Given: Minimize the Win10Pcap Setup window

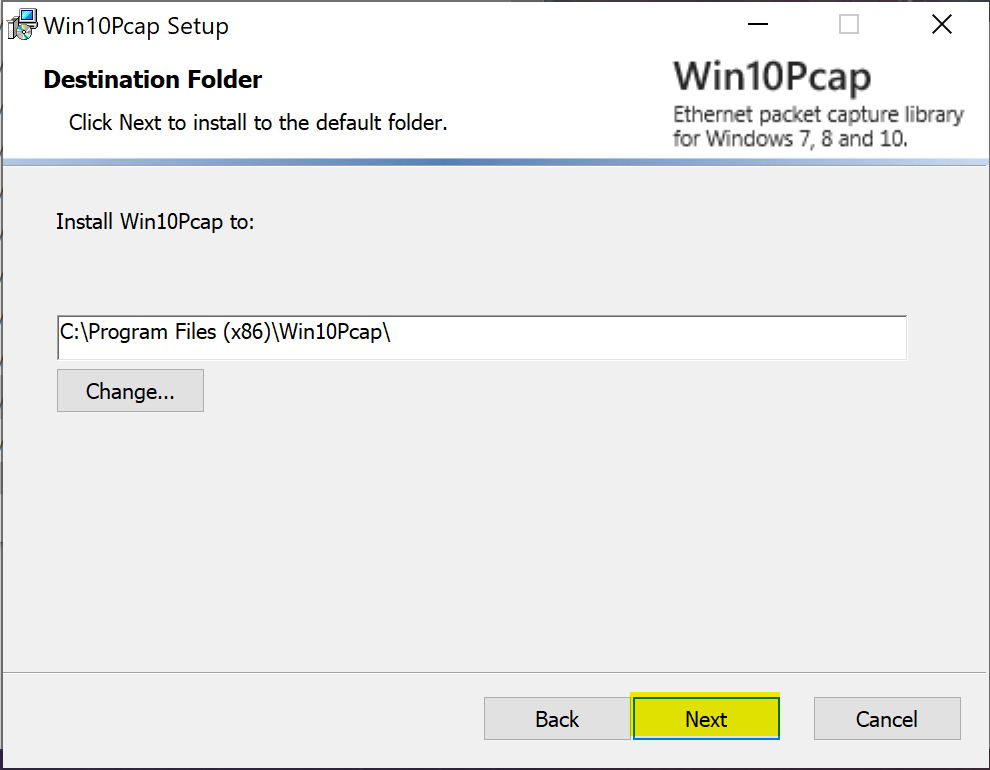Looking at the screenshot, I should (x=758, y=25).
